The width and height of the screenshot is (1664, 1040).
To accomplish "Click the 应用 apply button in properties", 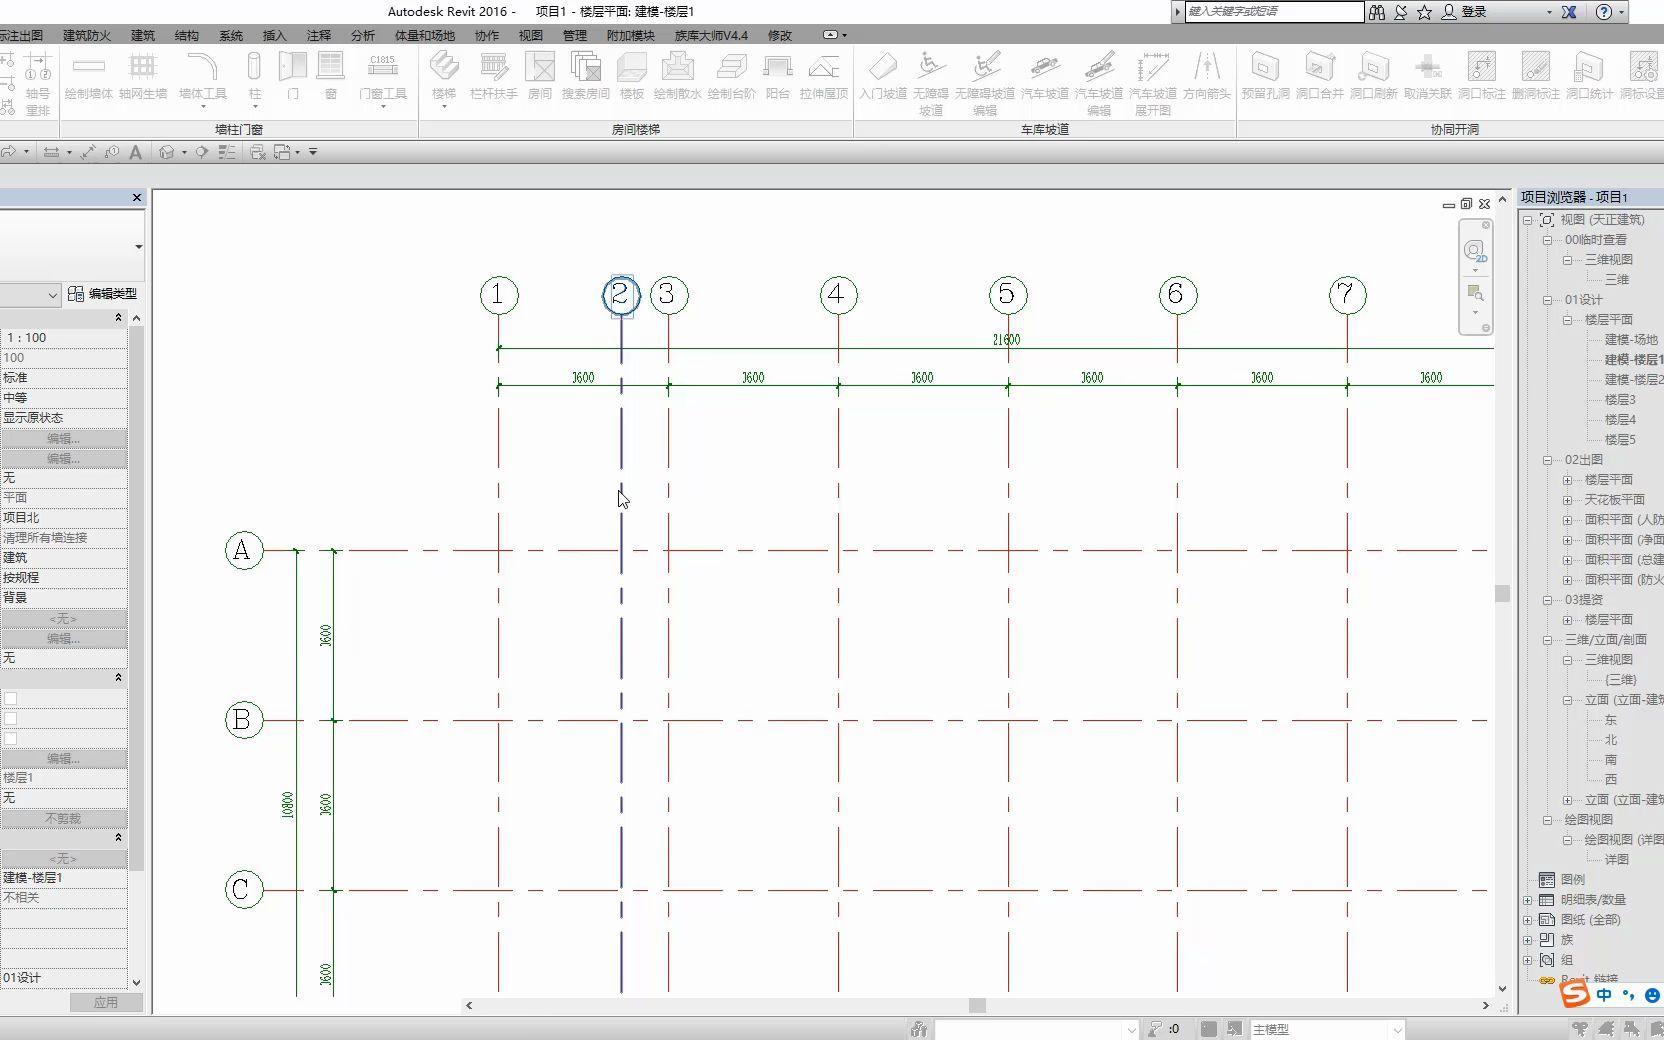I will (106, 1002).
